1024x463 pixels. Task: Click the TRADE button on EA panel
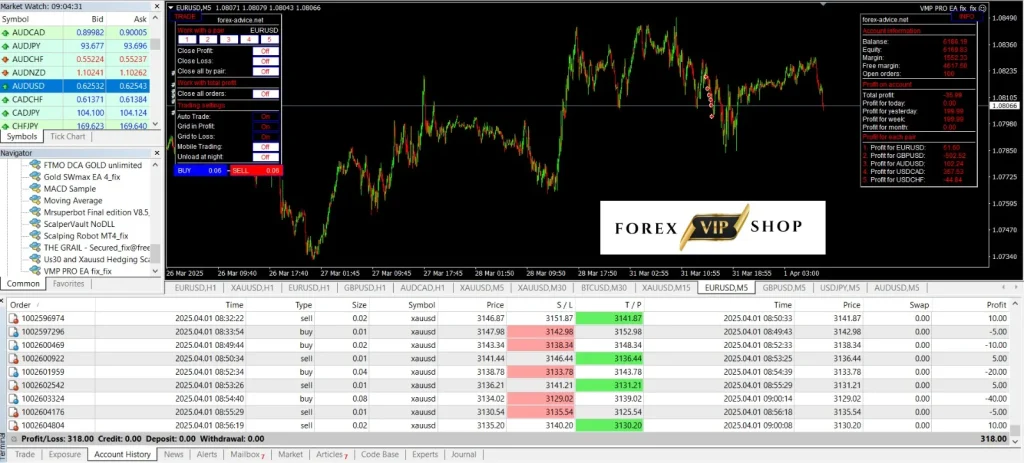click(185, 17)
